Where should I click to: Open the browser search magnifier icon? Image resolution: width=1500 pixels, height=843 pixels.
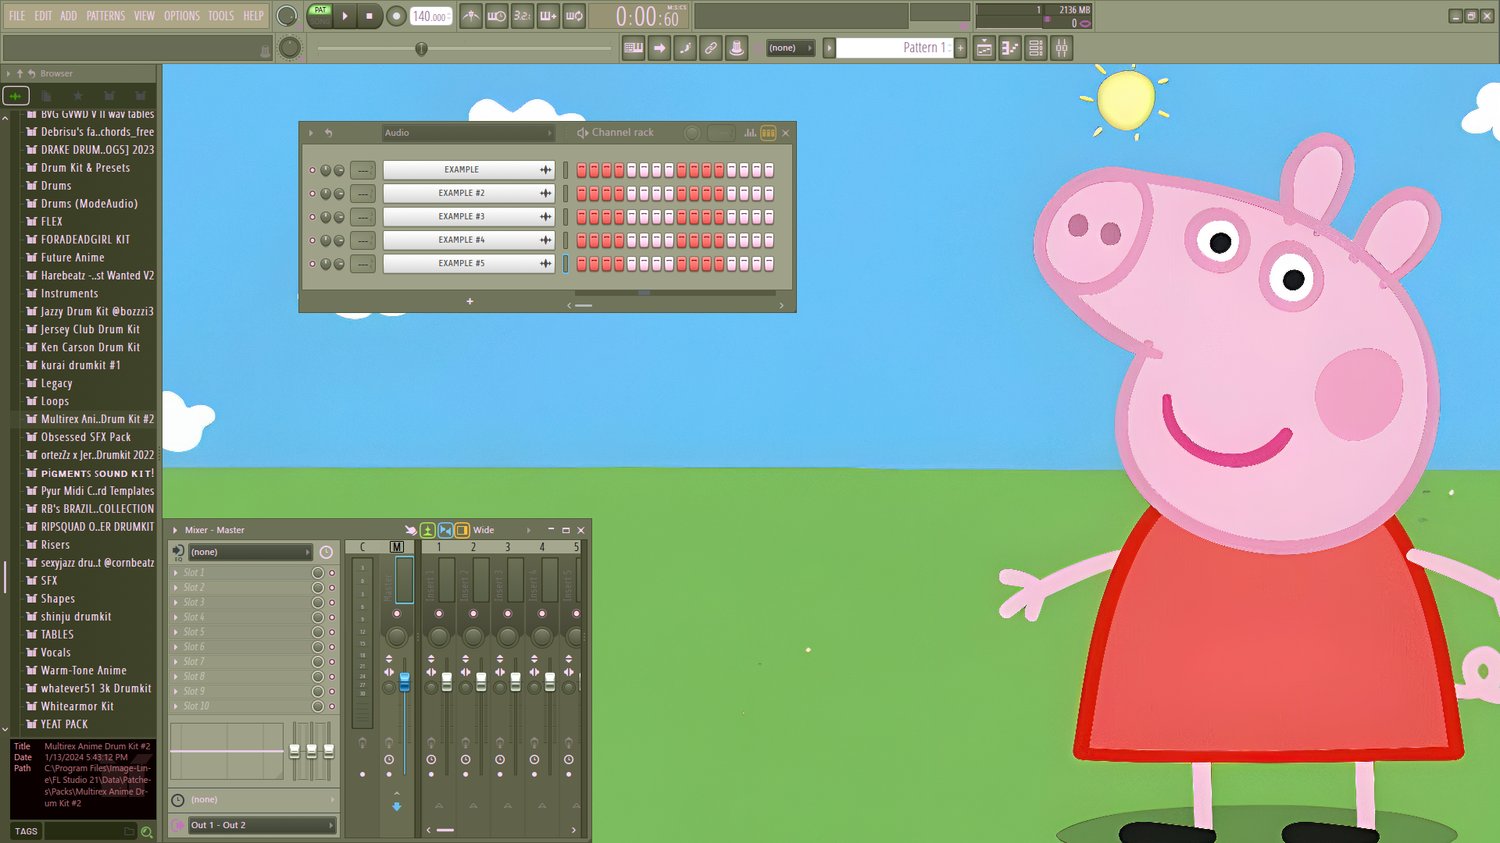(147, 832)
